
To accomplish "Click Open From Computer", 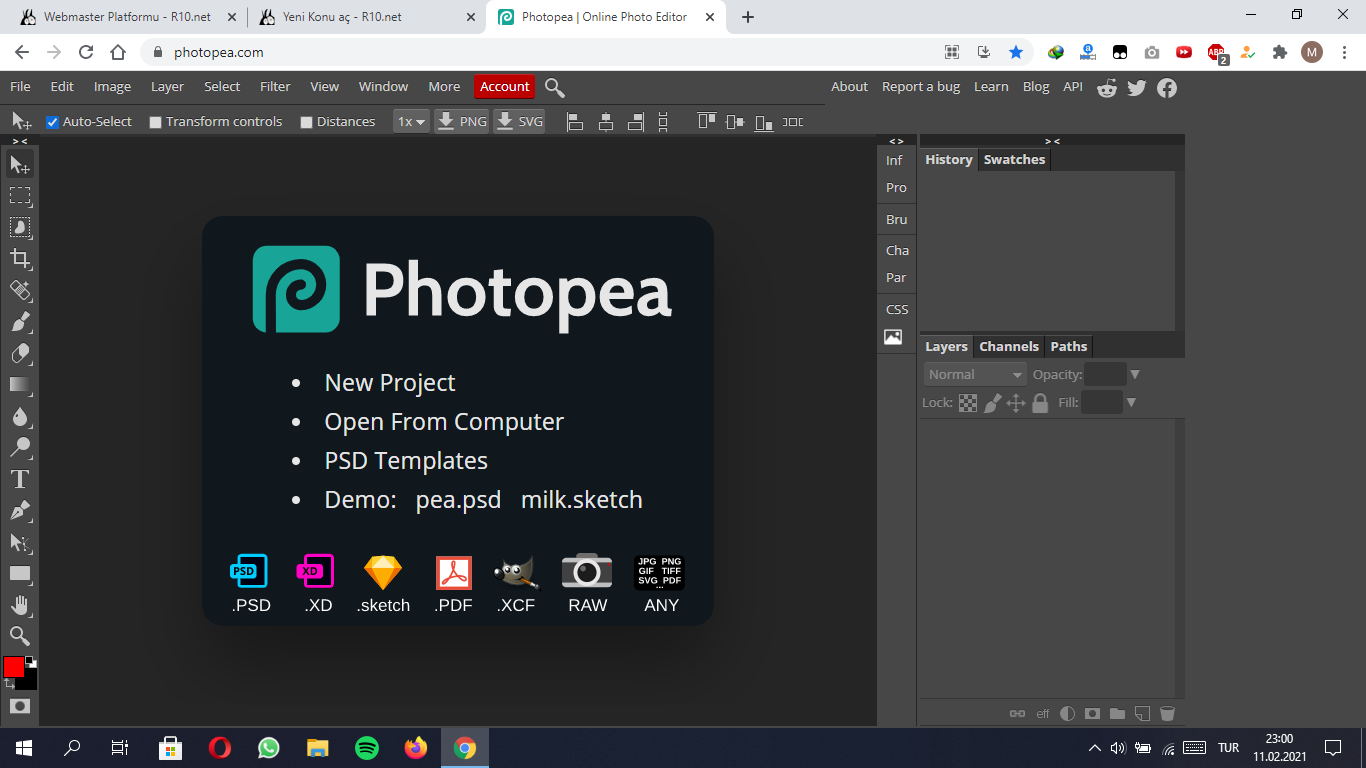I will 444,422.
